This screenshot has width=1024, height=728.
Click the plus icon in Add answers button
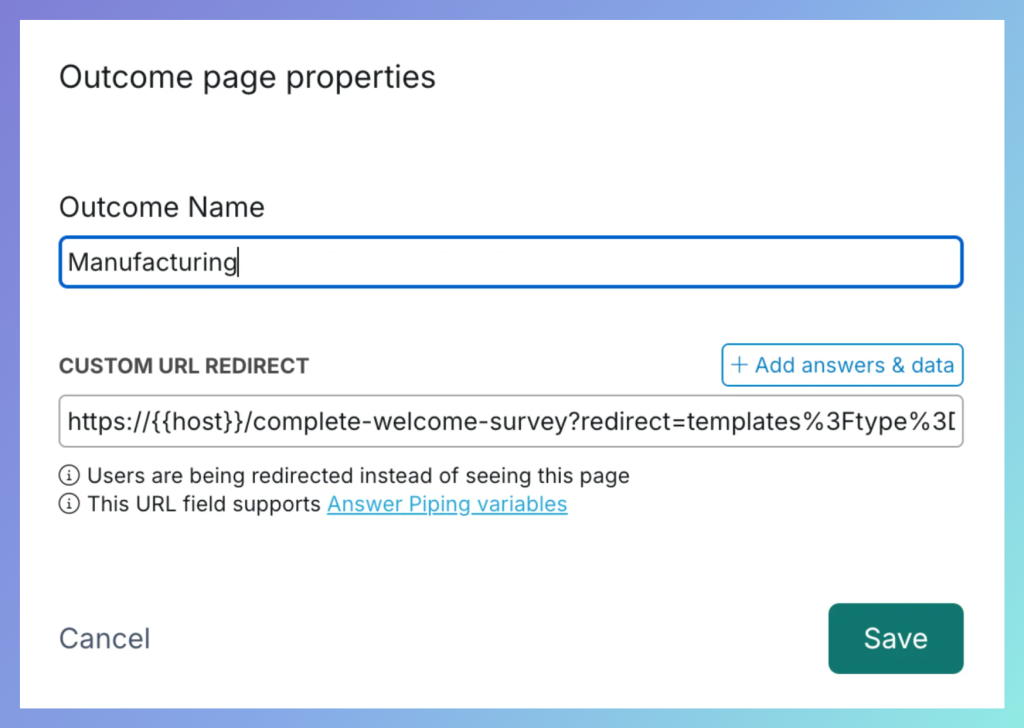coord(740,365)
